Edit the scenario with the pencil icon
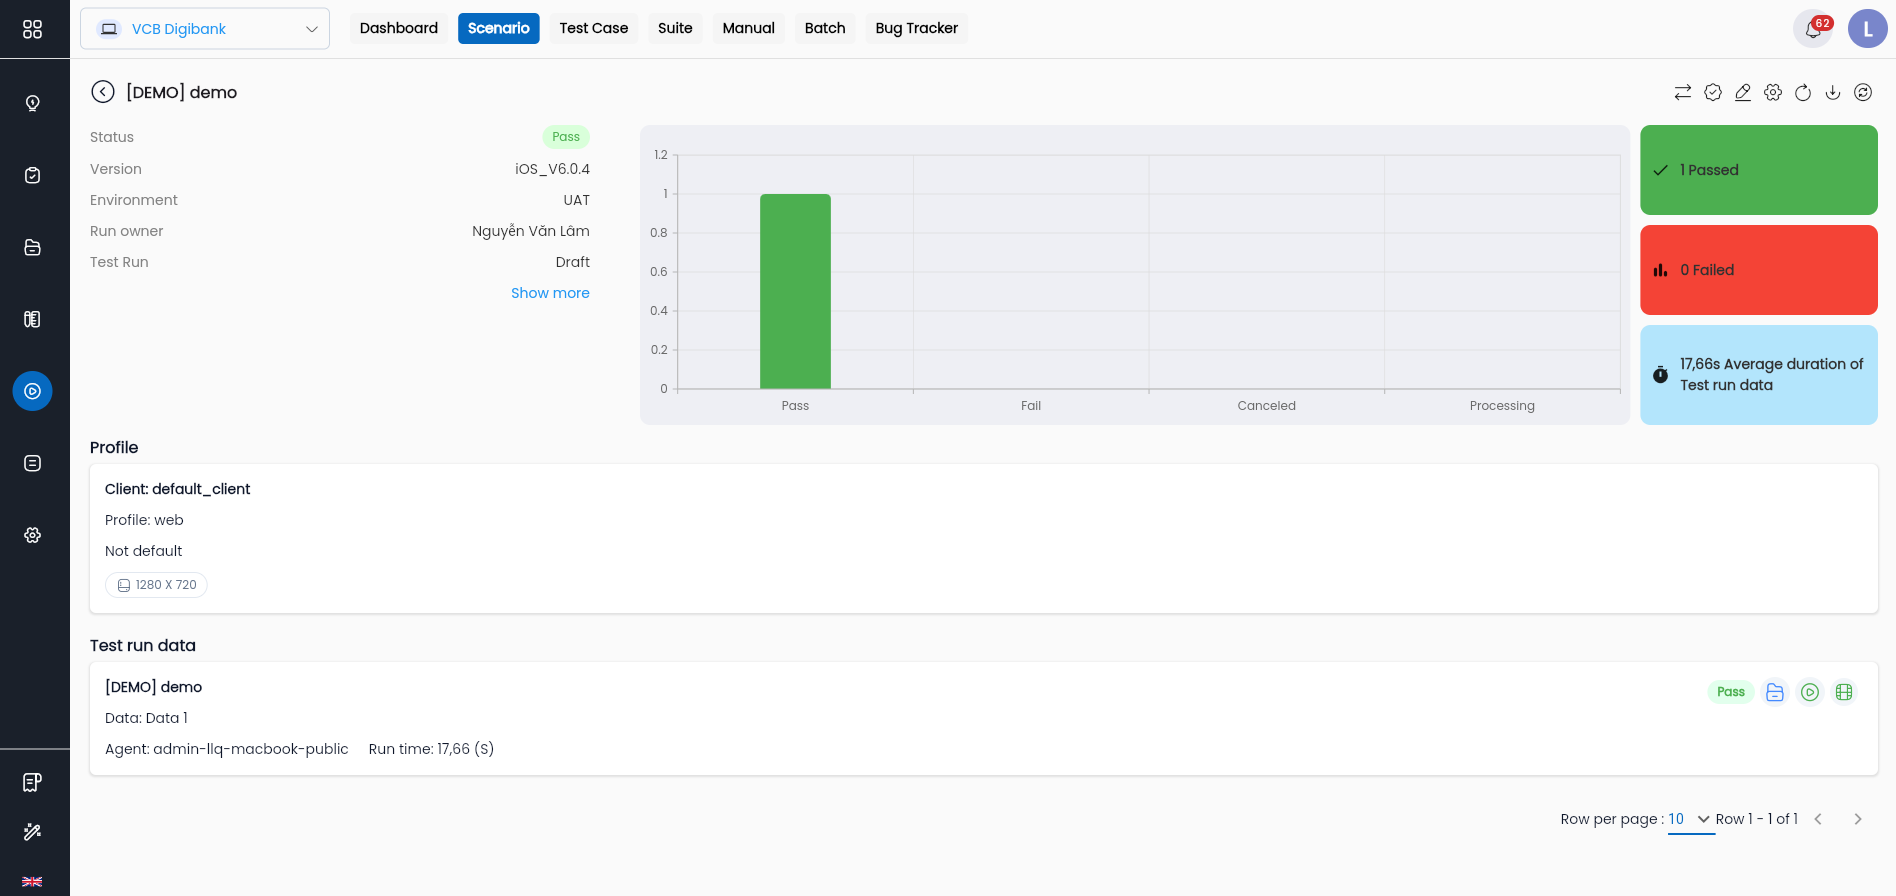Screen dimensions: 1896x896 click(x=1743, y=92)
